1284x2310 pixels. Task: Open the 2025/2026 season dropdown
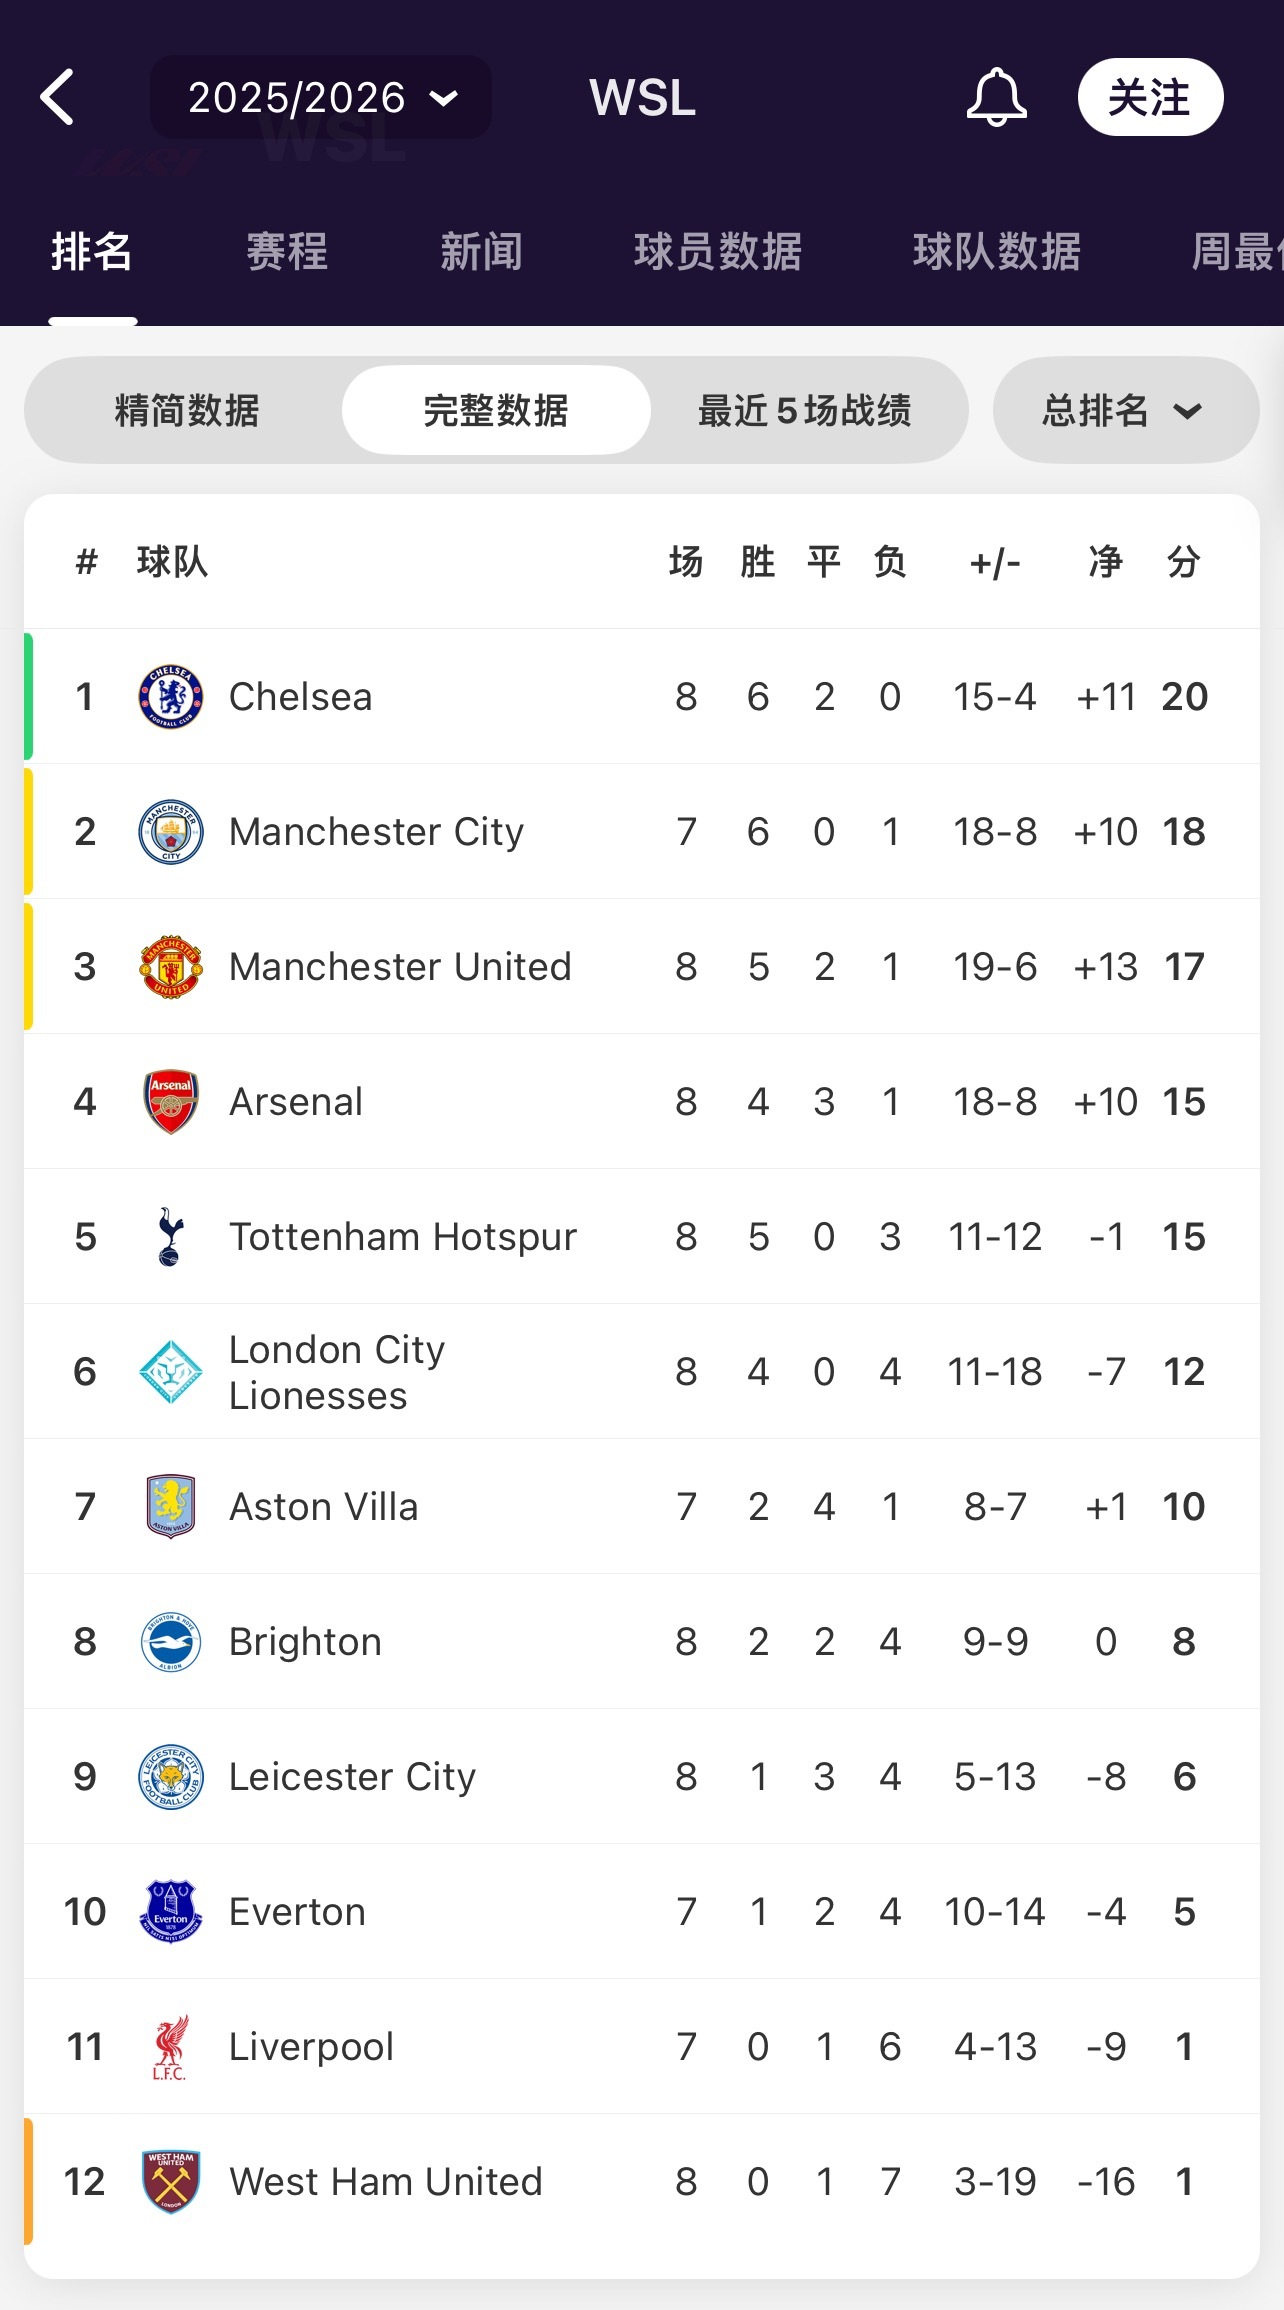[321, 97]
